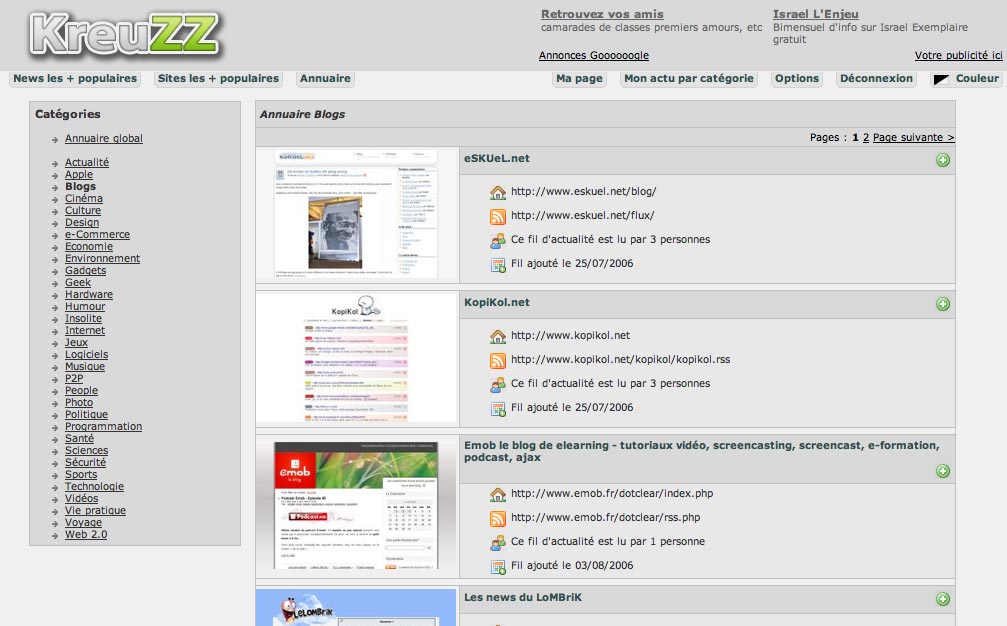Select the Sécurité category

(85, 462)
